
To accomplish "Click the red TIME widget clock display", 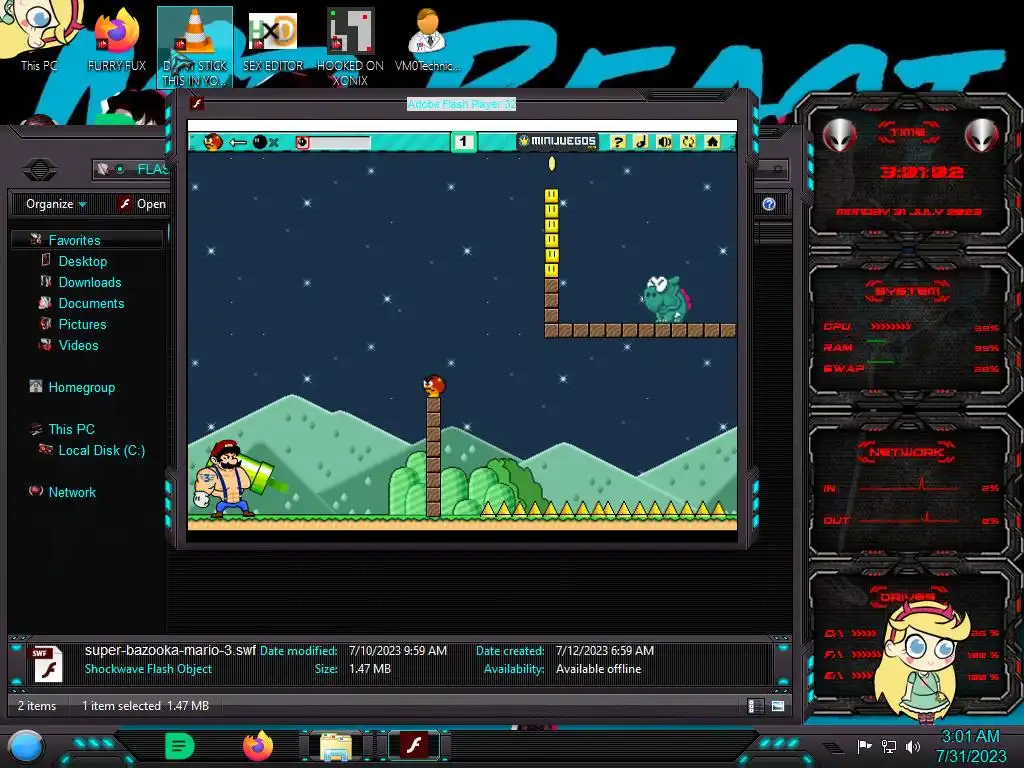I will pyautogui.click(x=921, y=172).
